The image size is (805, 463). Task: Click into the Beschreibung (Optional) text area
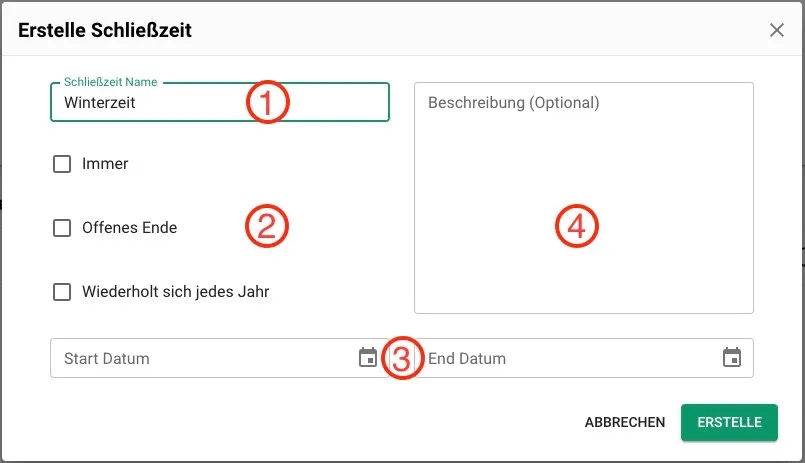[x=584, y=198]
